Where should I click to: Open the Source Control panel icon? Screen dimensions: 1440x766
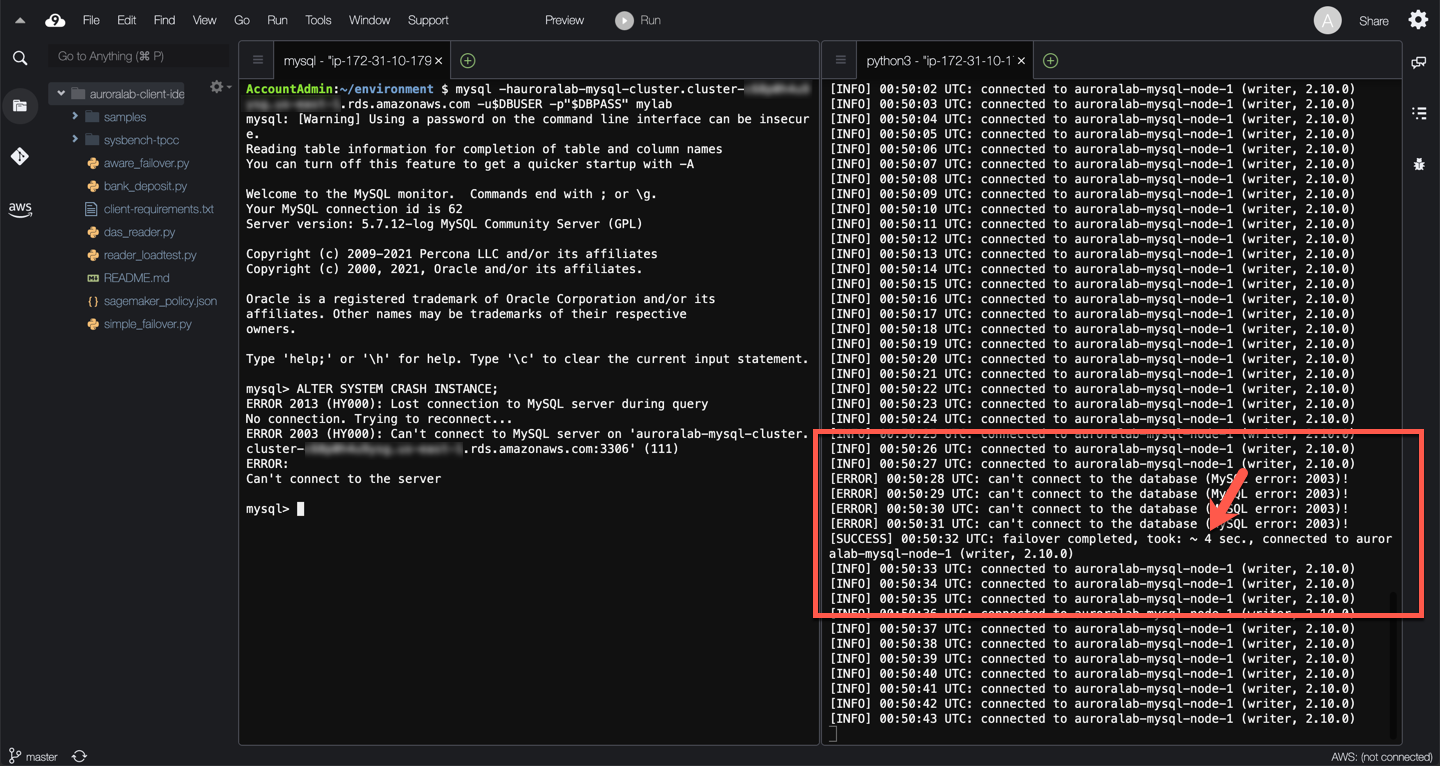click(20, 156)
